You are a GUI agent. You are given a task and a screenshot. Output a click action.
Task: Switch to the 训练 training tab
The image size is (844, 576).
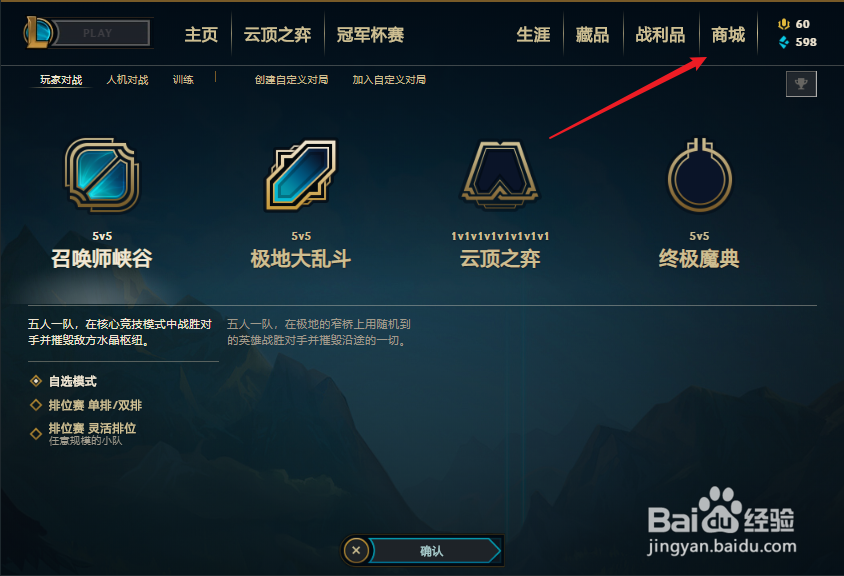[x=183, y=80]
